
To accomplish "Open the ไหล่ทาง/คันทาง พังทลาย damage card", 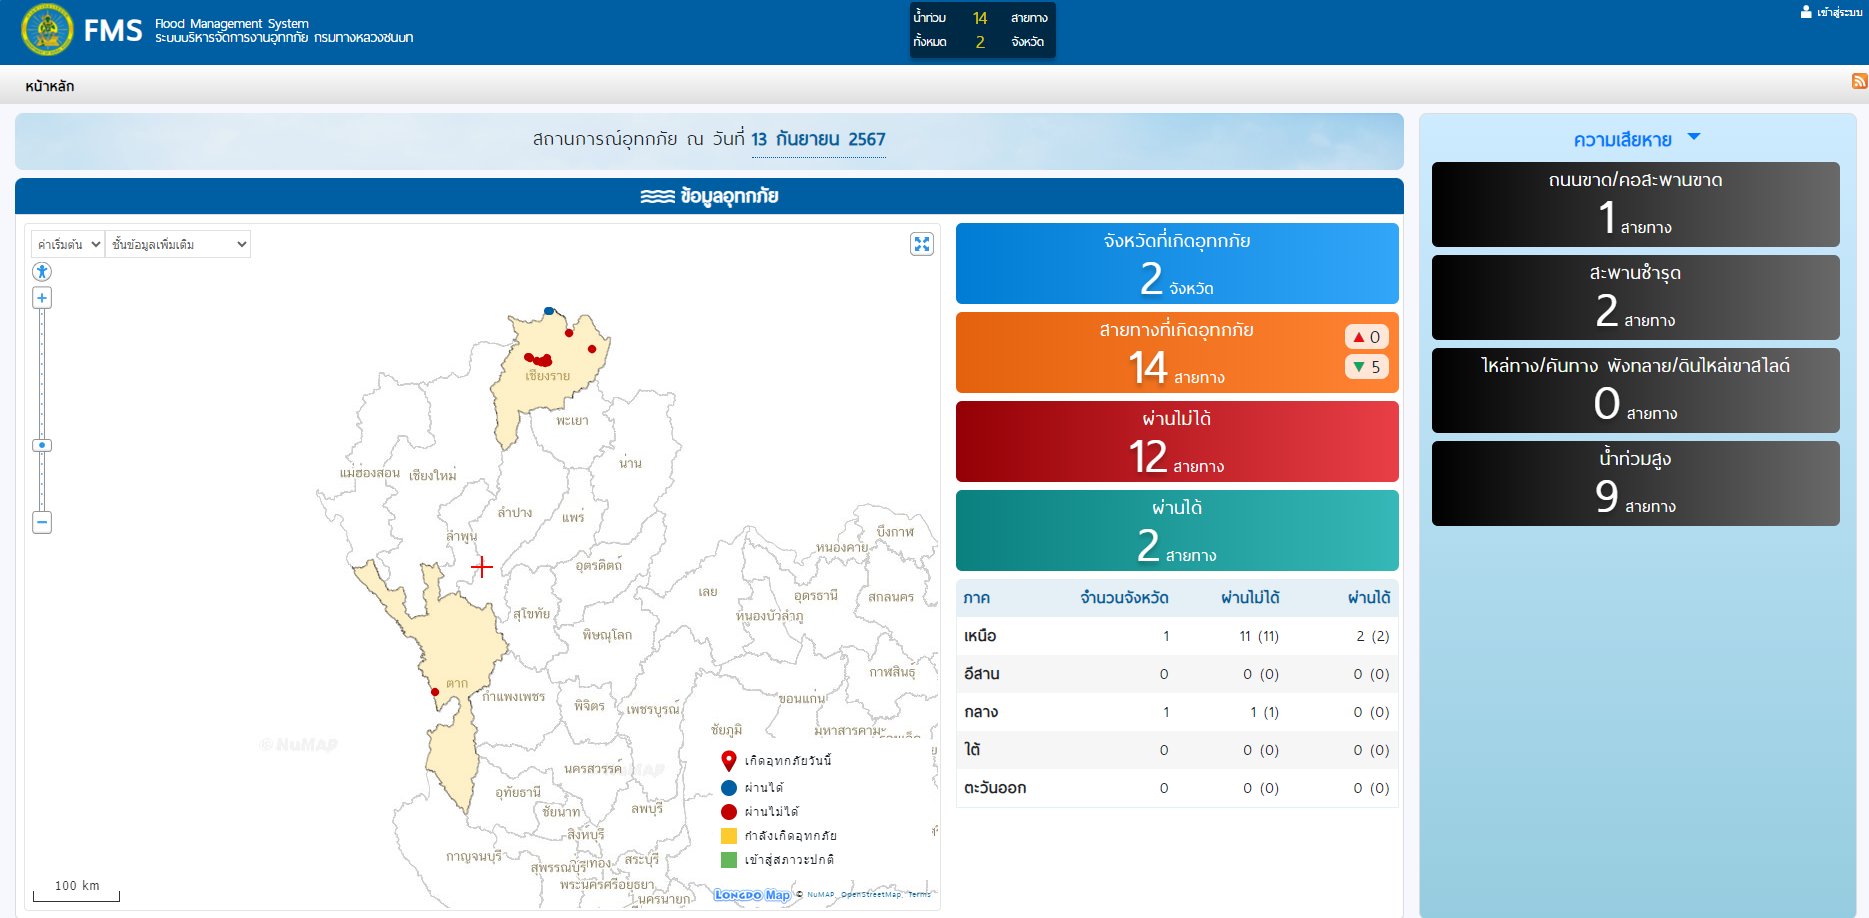I will pyautogui.click(x=1636, y=390).
